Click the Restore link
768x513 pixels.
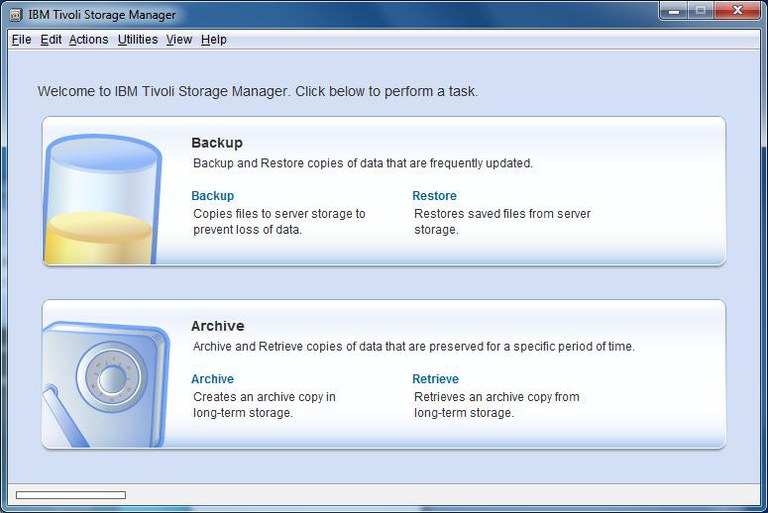coord(434,196)
